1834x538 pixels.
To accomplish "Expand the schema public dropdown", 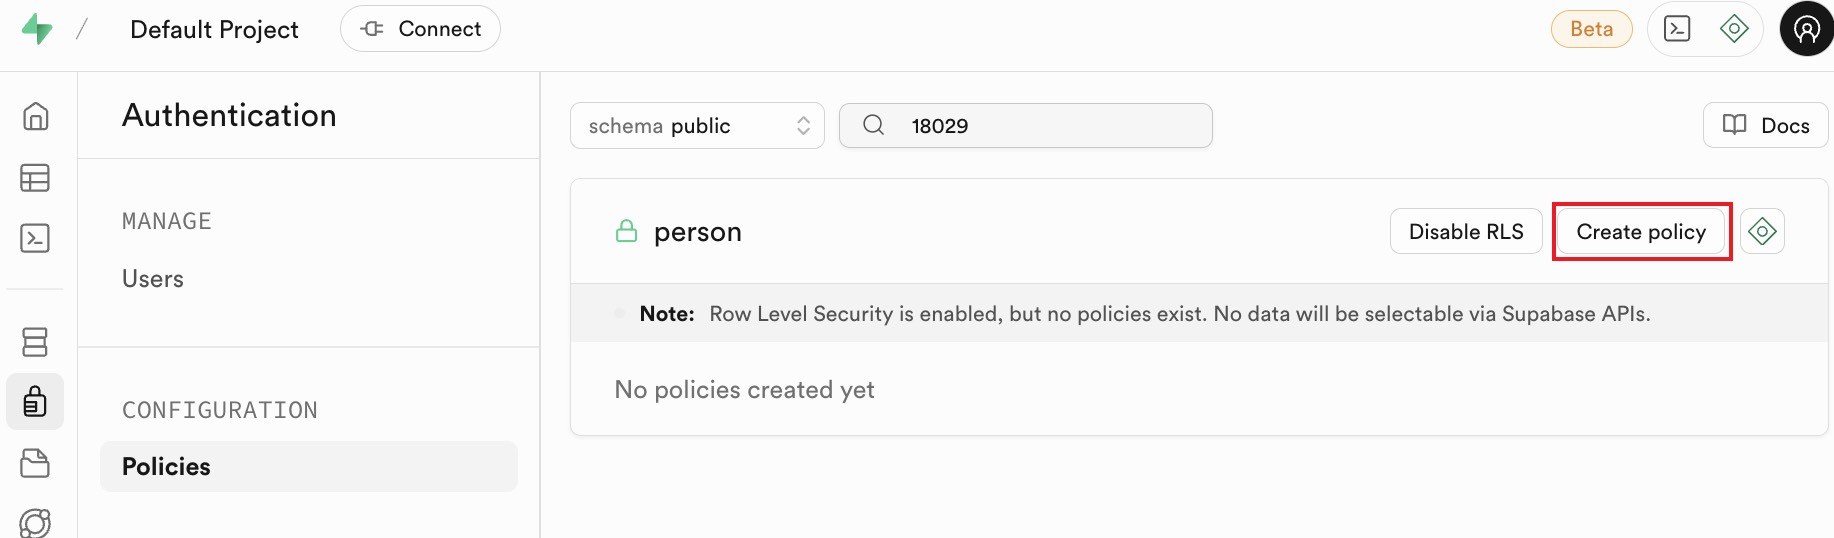I will (697, 126).
